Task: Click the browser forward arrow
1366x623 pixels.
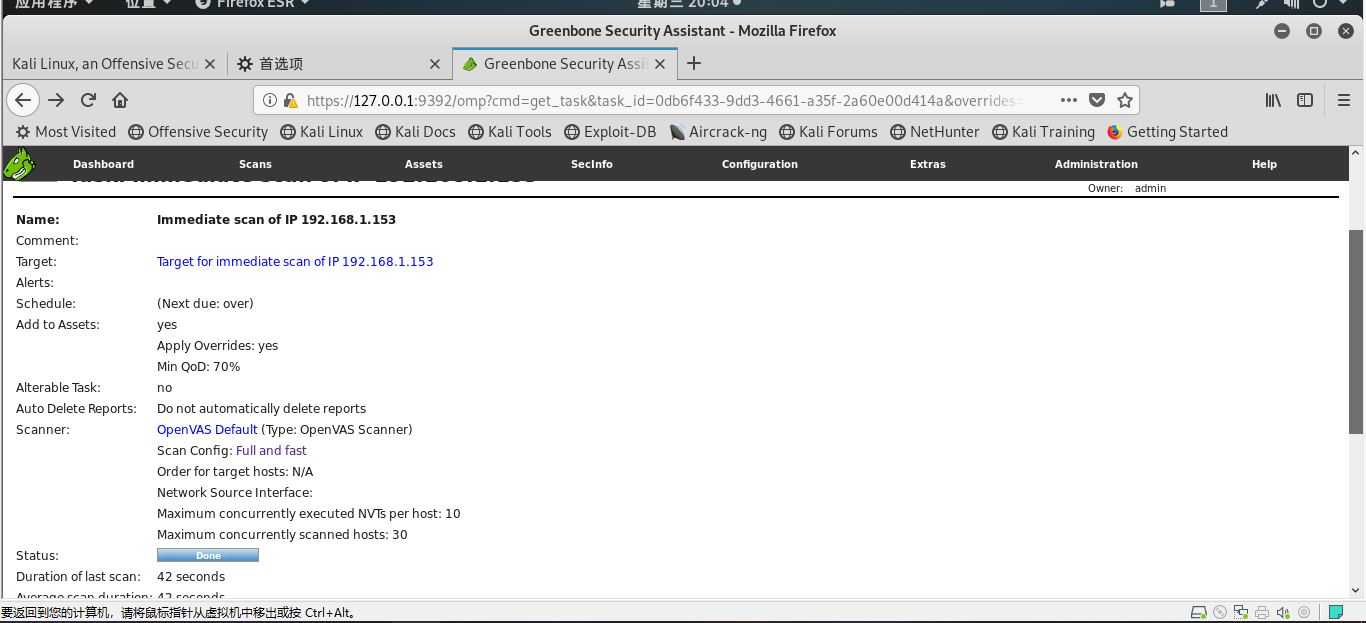Action: point(56,100)
